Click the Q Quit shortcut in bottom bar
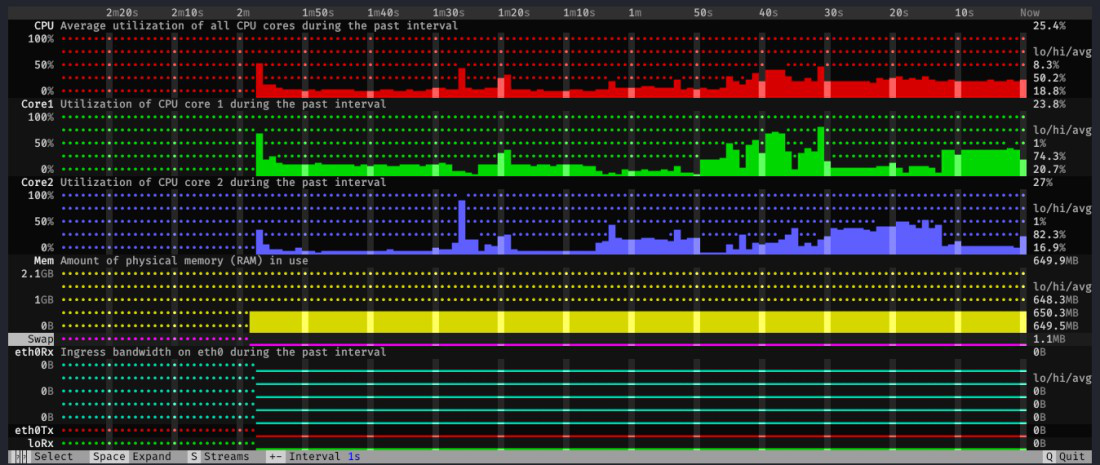 [1065, 457]
